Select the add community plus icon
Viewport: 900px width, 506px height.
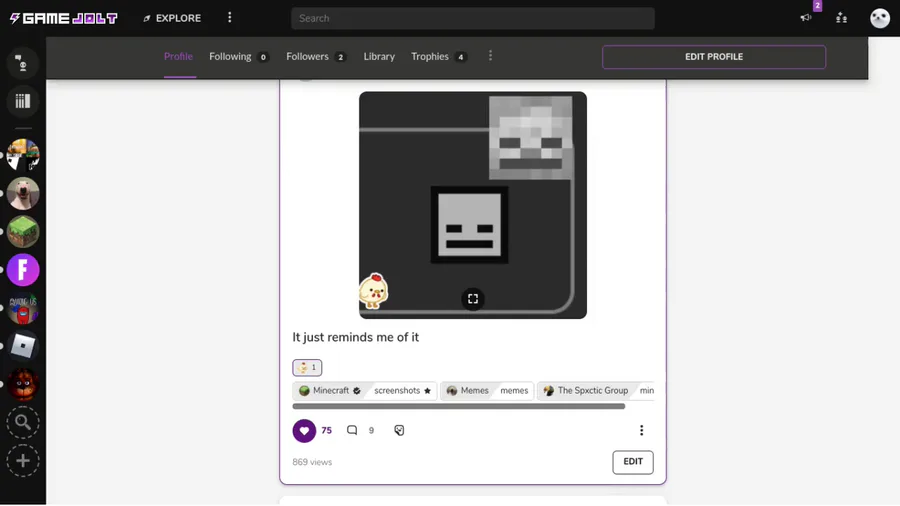(23, 461)
